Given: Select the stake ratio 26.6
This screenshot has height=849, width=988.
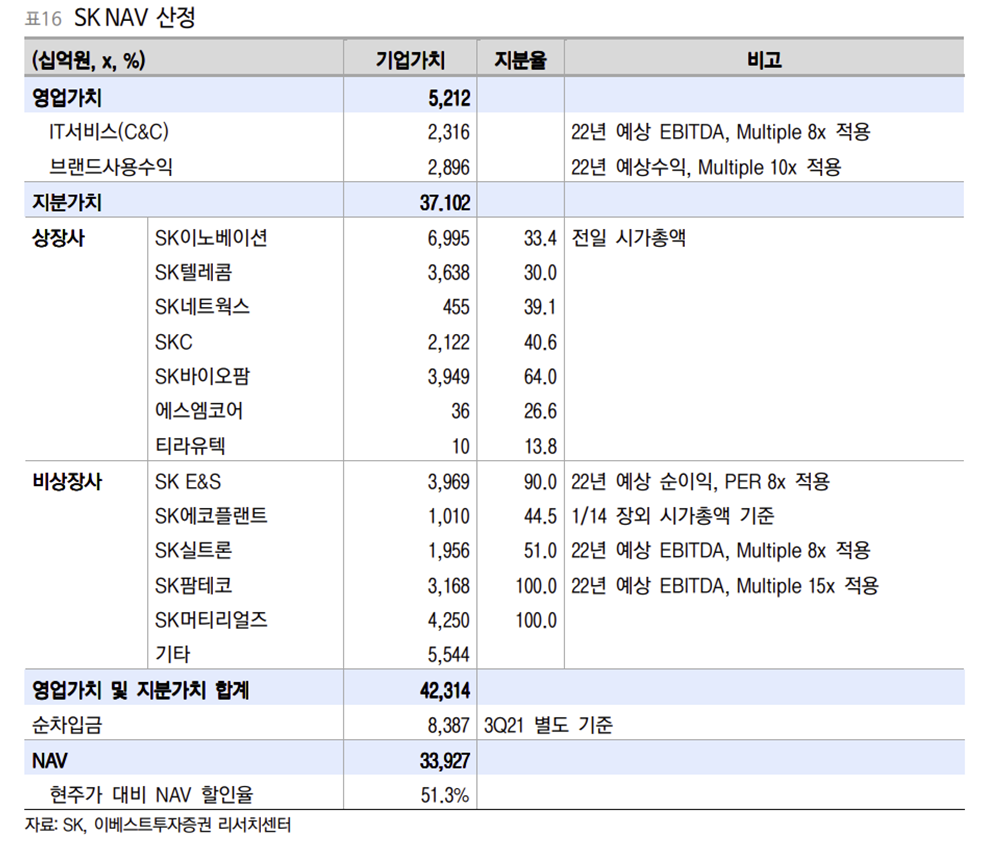Looking at the screenshot, I should [x=540, y=412].
